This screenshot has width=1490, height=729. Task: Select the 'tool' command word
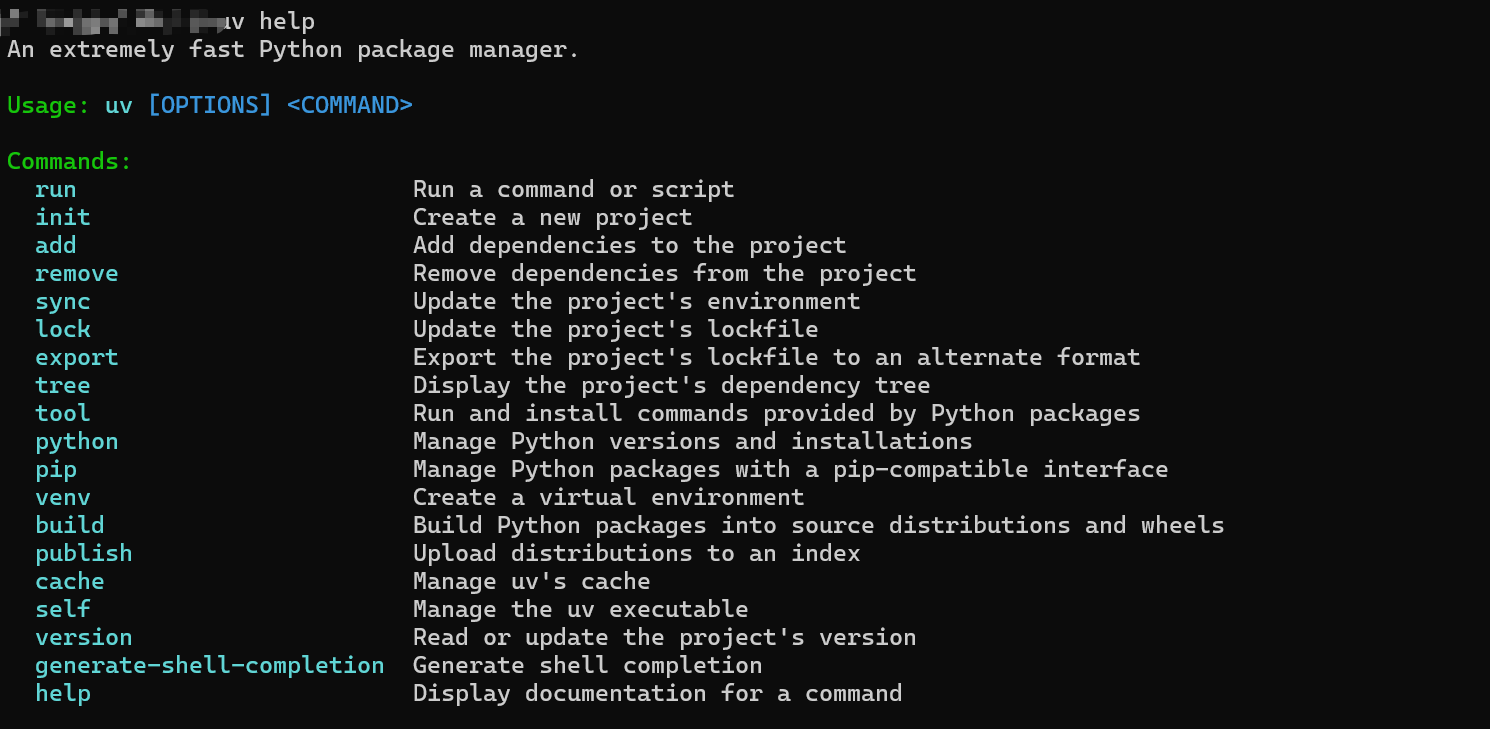pos(63,413)
